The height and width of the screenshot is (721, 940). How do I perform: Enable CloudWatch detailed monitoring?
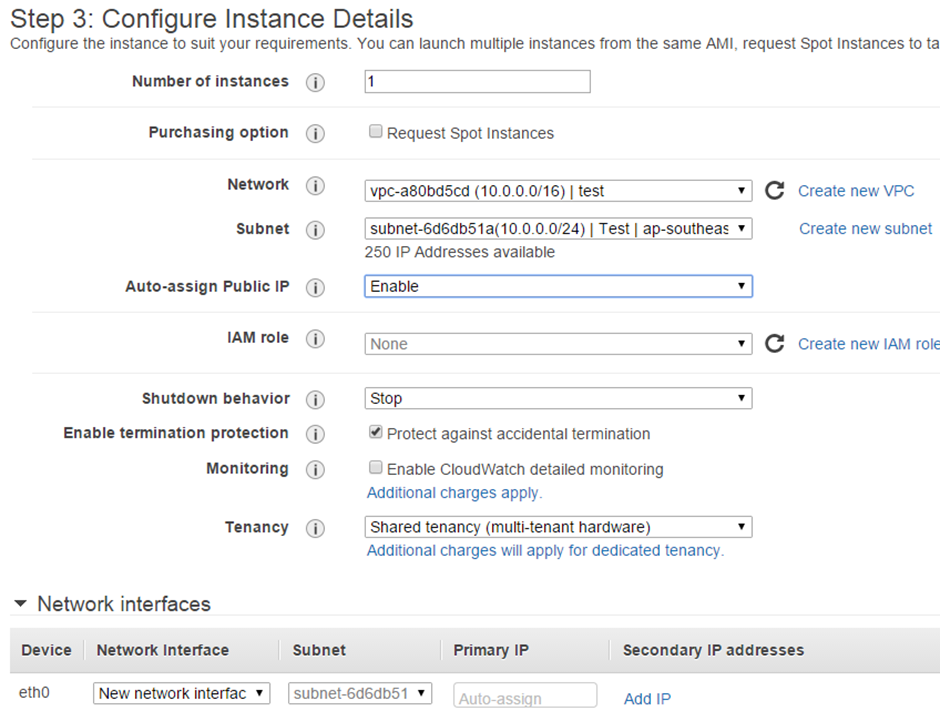(x=375, y=468)
